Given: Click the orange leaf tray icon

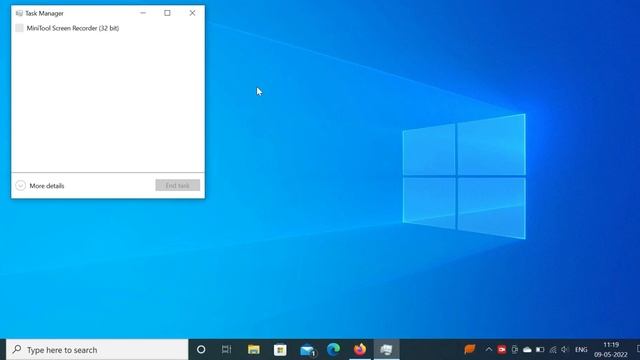Looking at the screenshot, I should click(470, 349).
